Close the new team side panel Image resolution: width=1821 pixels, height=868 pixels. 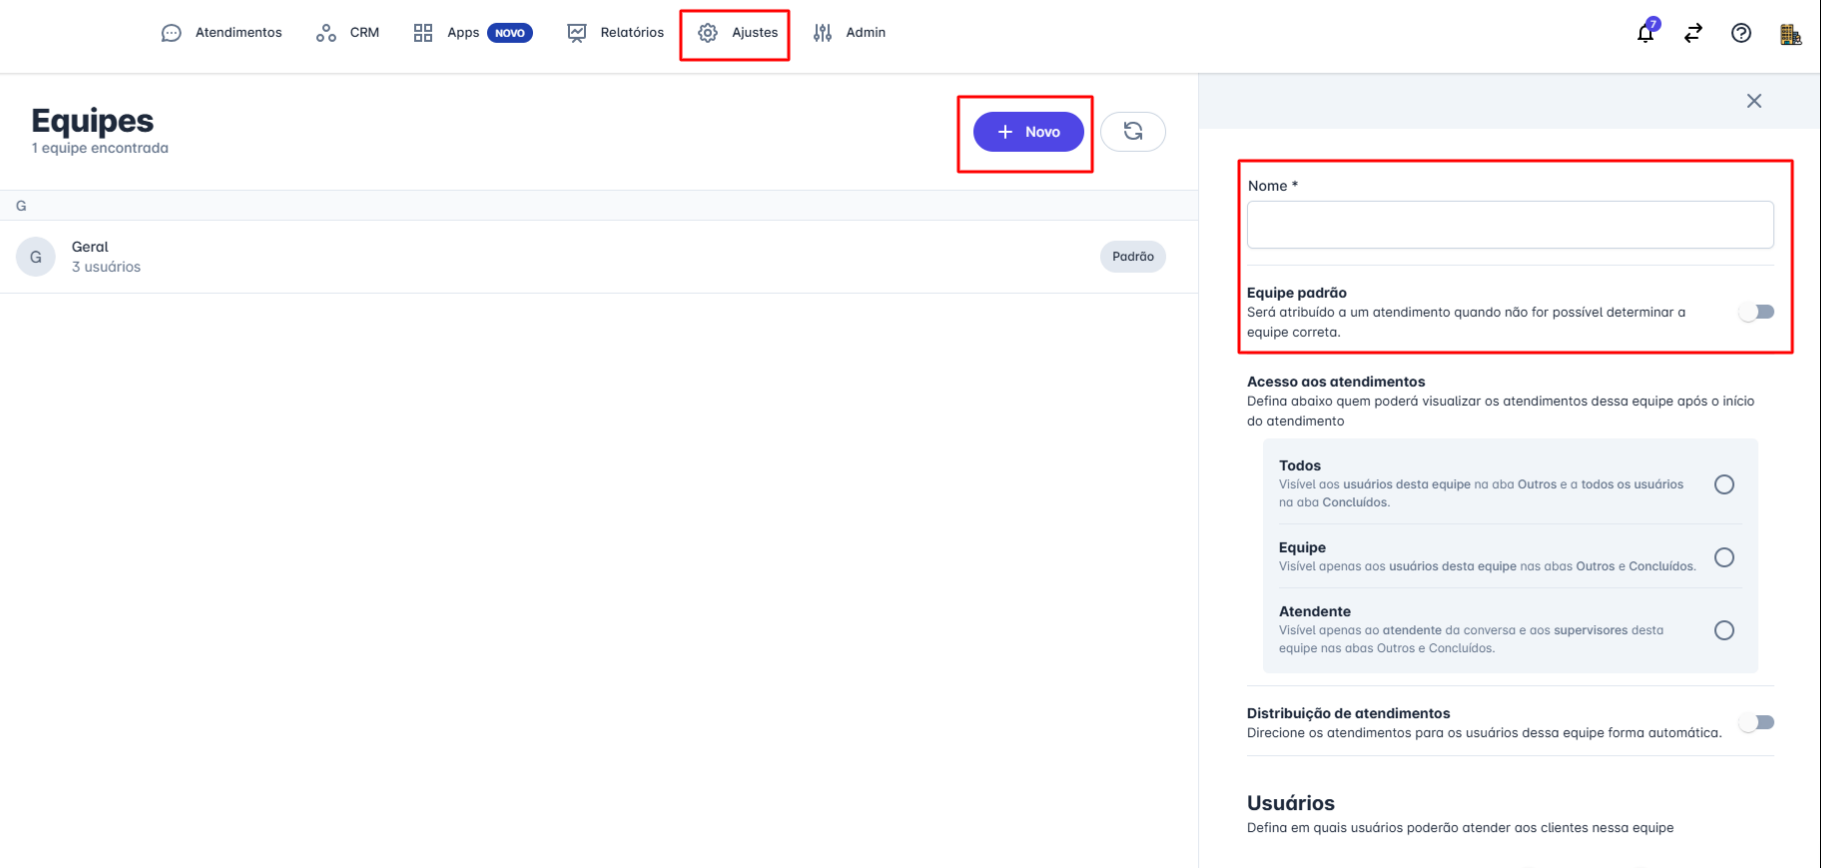point(1754,101)
